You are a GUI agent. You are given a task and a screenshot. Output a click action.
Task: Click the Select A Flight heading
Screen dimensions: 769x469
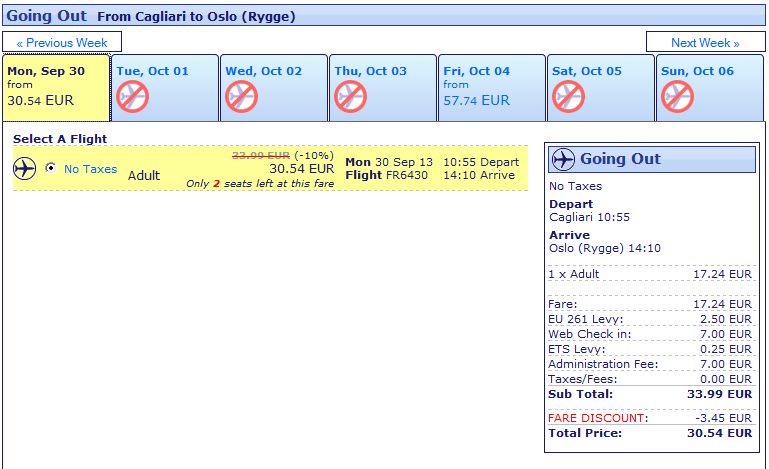click(x=60, y=139)
